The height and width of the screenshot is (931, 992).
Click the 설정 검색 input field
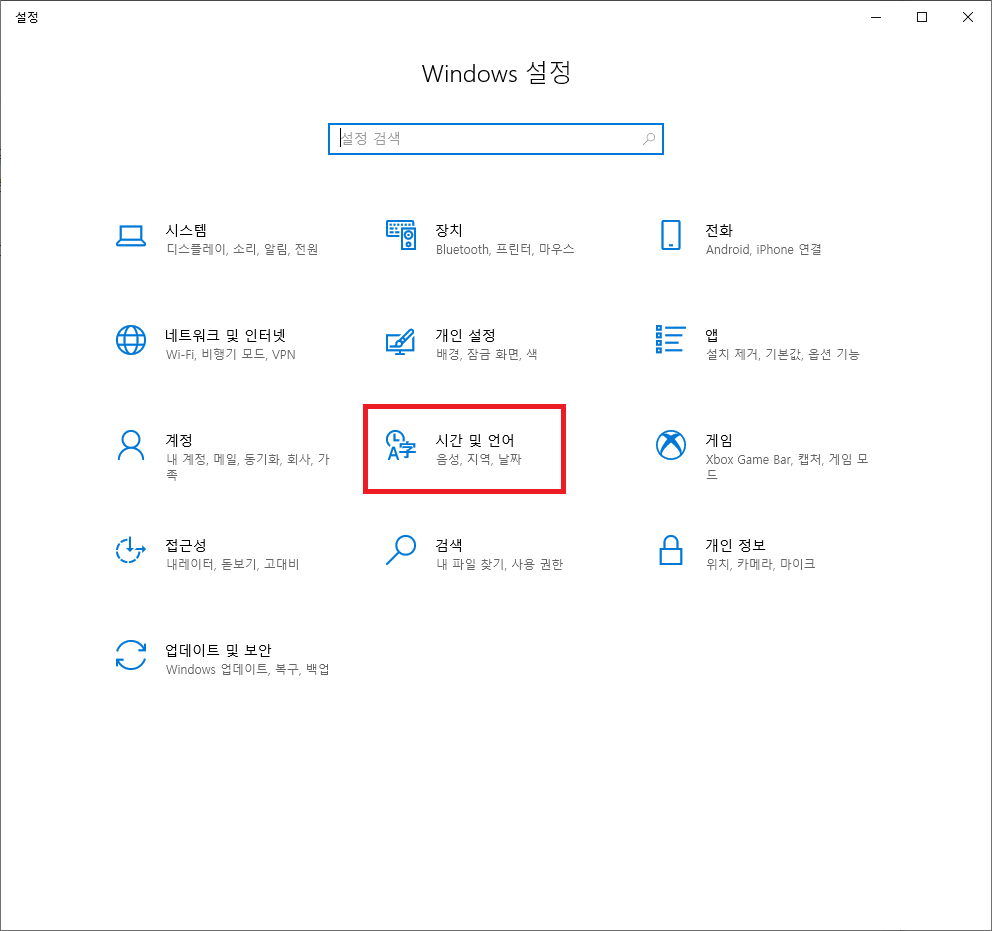(496, 139)
